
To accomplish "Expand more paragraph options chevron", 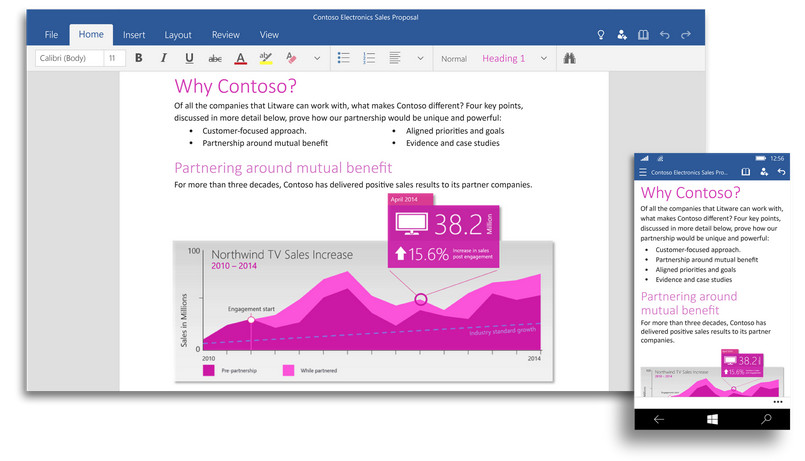I will tap(420, 58).
